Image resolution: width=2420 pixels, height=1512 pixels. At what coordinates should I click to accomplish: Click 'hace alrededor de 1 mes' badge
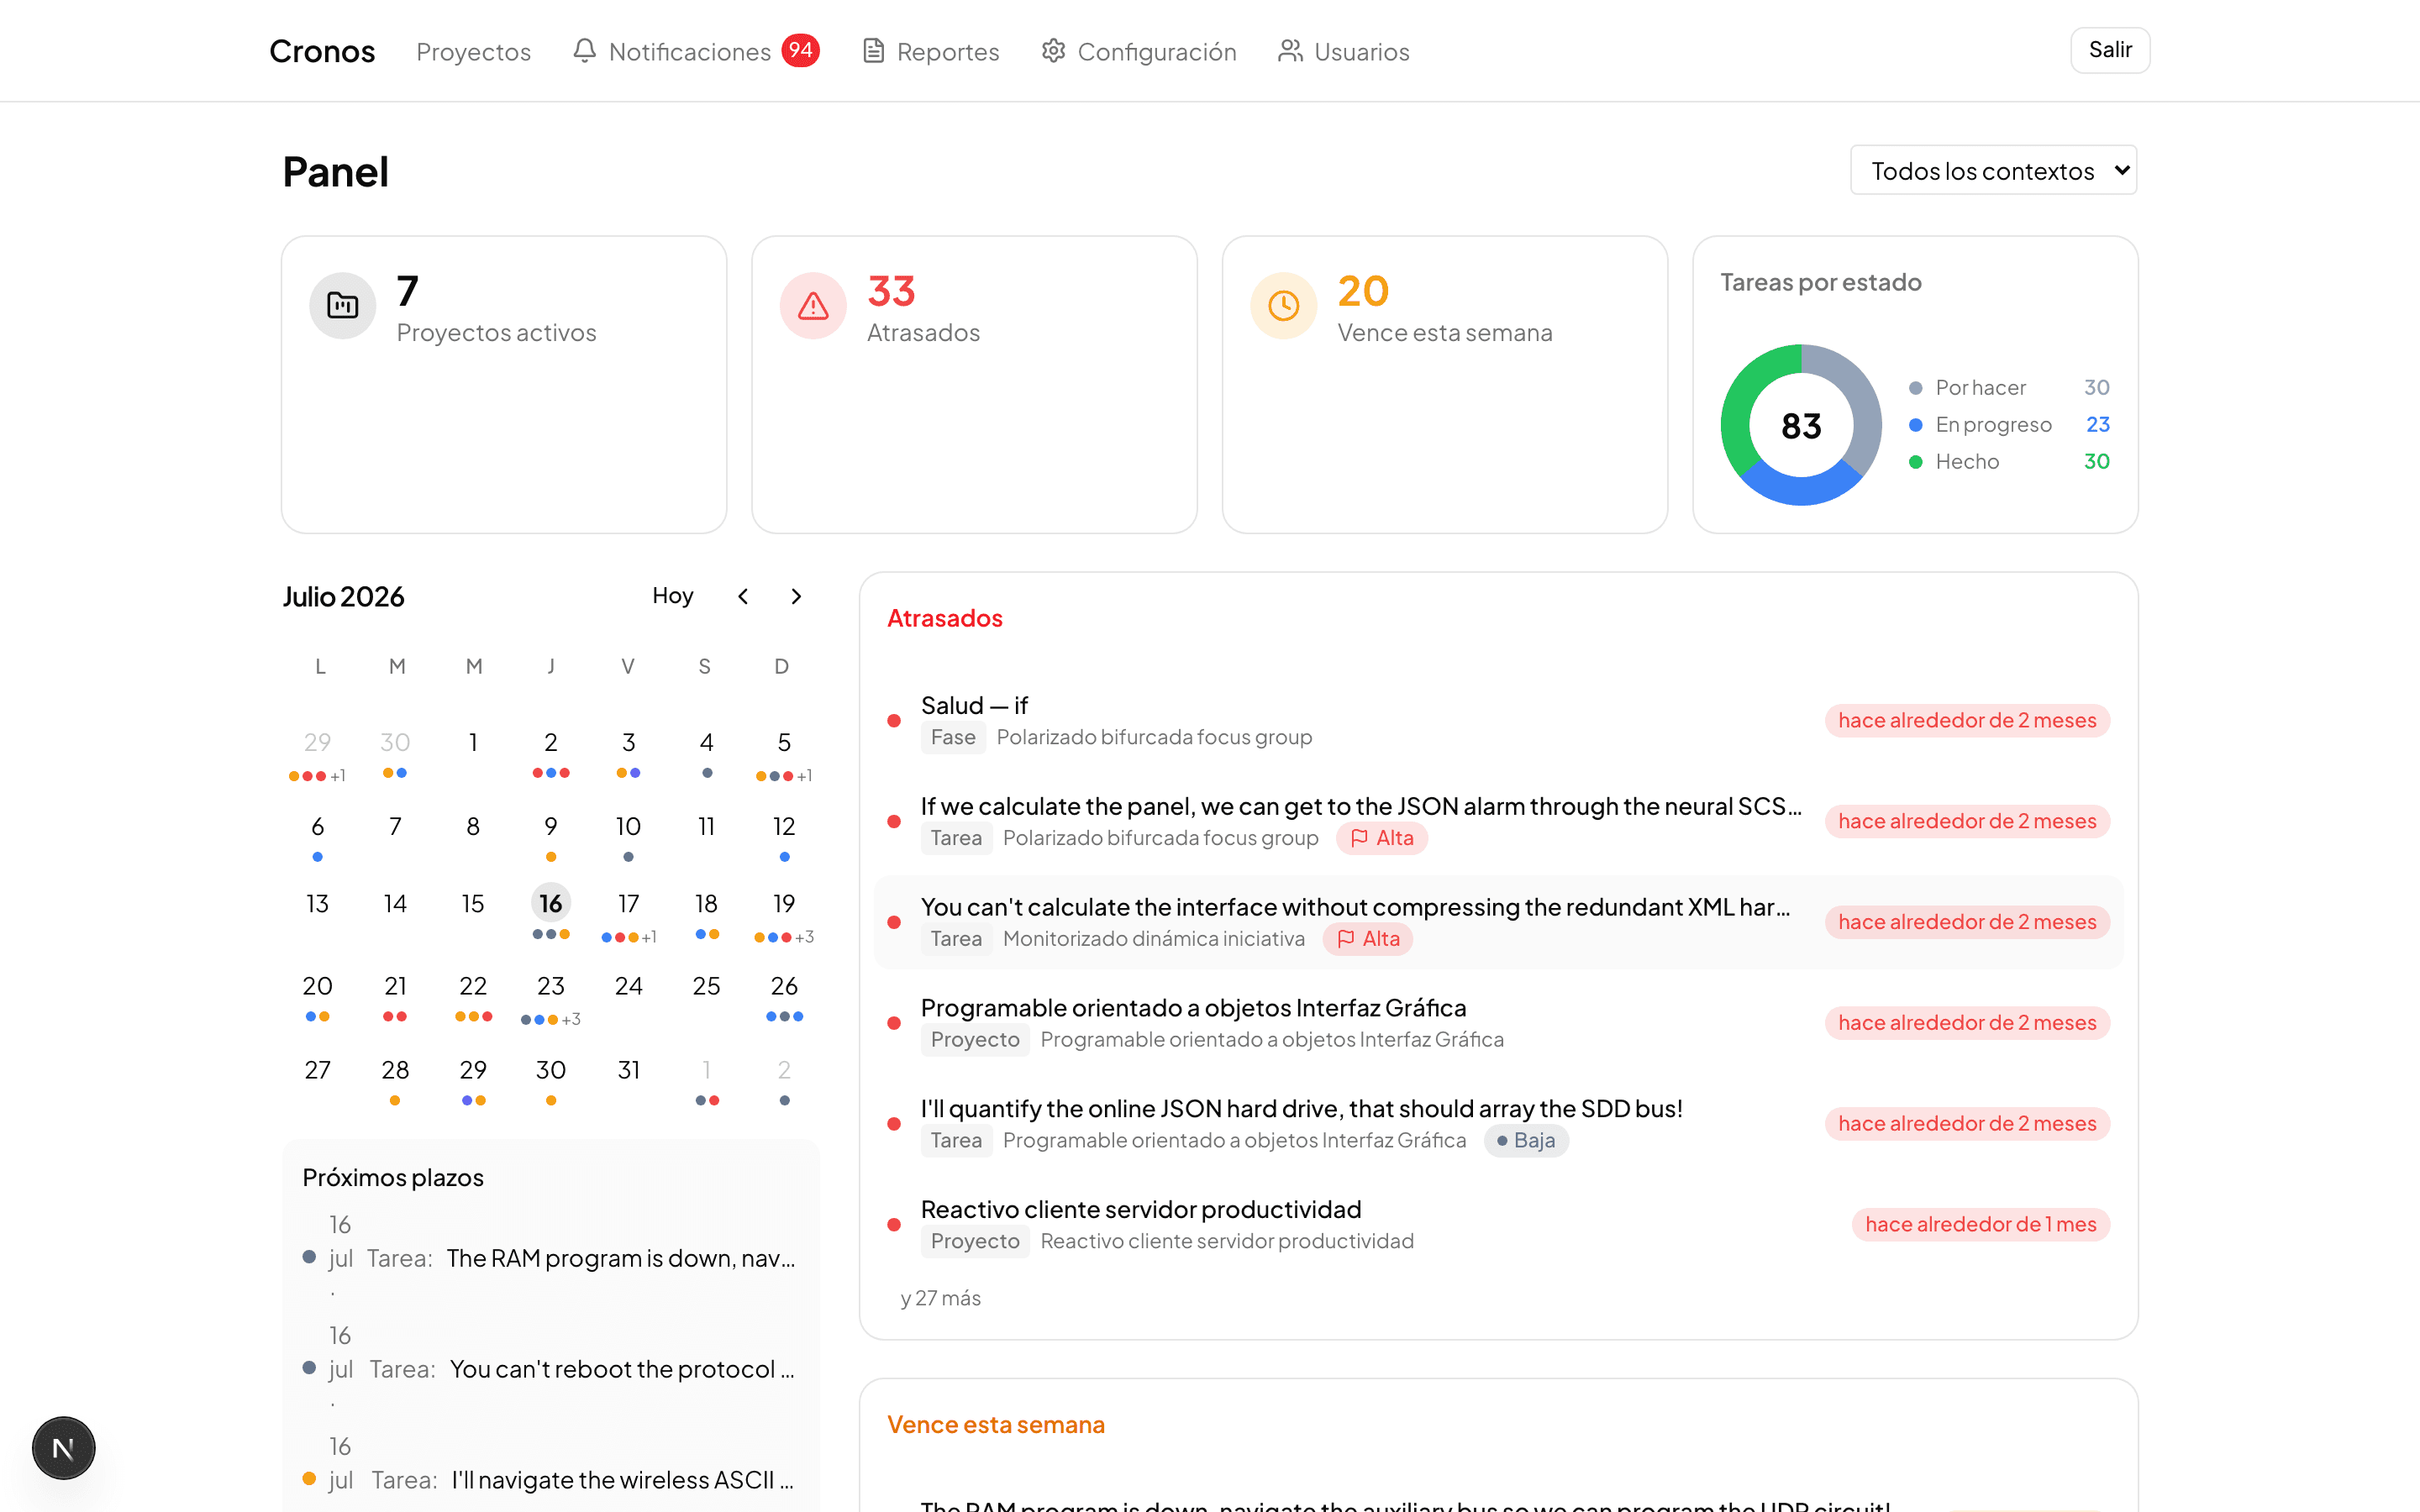1980,1225
